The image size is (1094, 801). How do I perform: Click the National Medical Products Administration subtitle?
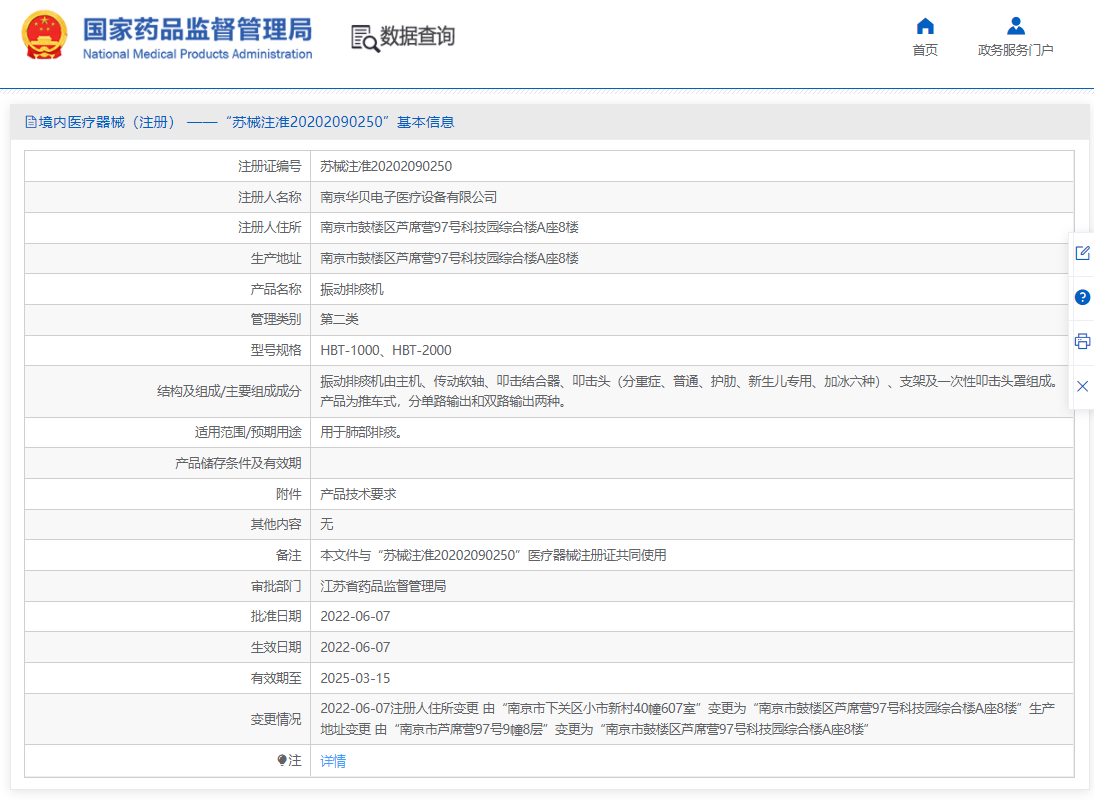197,54
